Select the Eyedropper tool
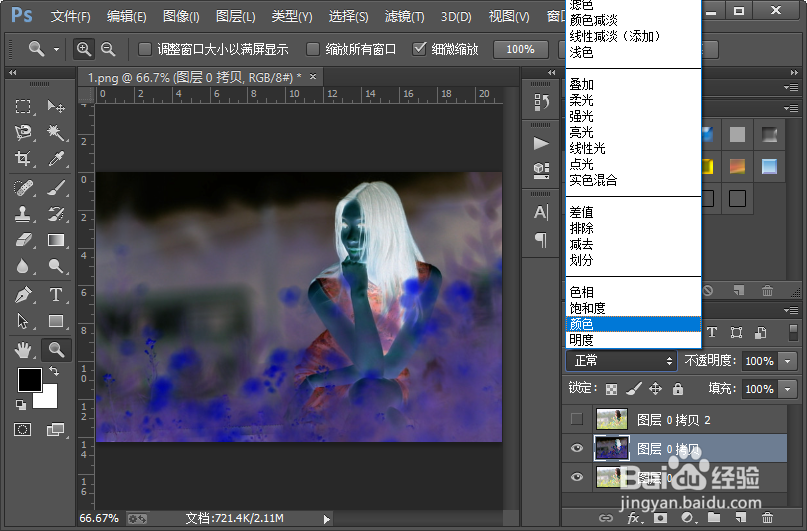Viewport: 807px width, 531px height. pos(56,158)
